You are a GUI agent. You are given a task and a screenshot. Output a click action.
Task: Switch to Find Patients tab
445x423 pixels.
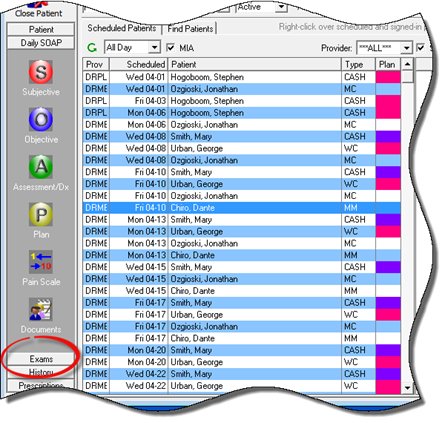[190, 29]
